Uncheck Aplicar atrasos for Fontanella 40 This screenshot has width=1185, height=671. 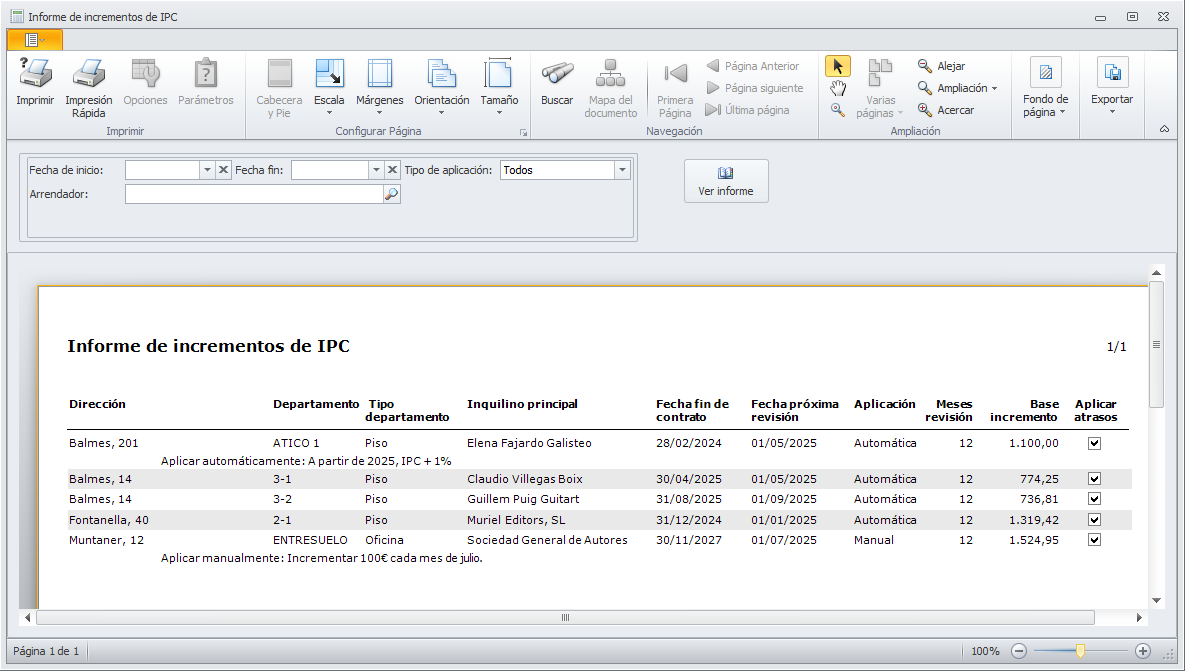tap(1094, 520)
